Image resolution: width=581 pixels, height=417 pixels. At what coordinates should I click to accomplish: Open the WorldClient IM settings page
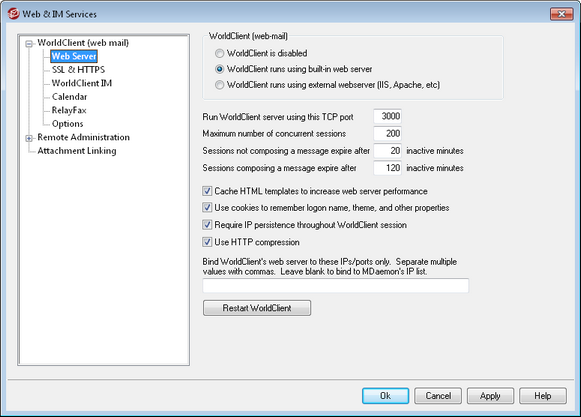(82, 83)
